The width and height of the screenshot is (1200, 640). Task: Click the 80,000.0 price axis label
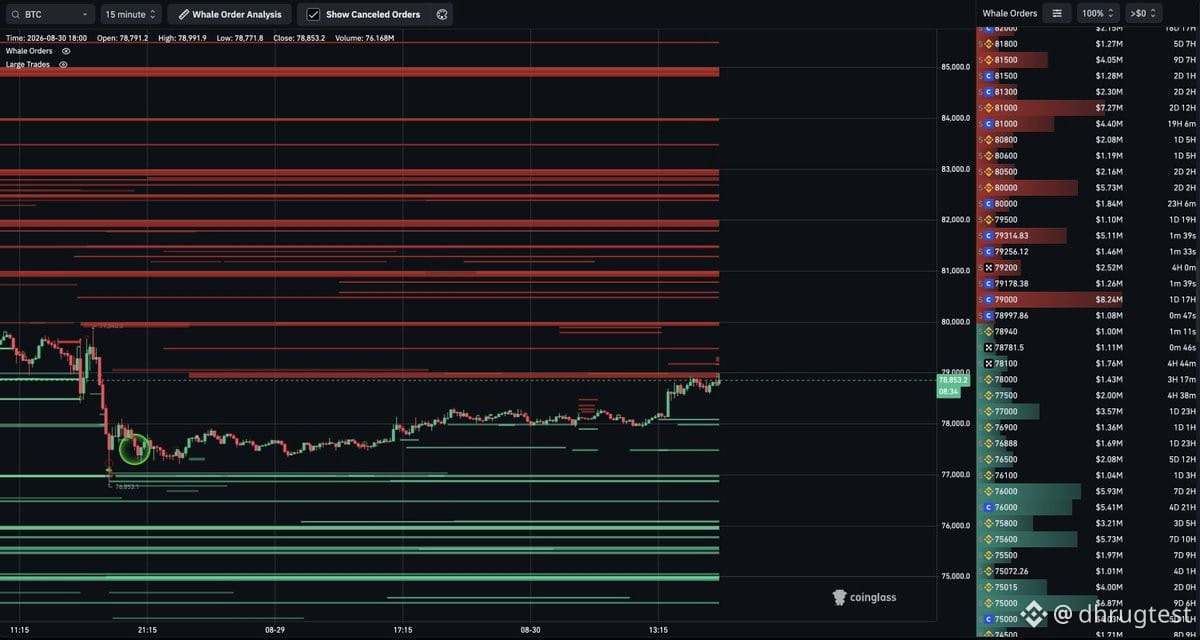click(x=955, y=322)
